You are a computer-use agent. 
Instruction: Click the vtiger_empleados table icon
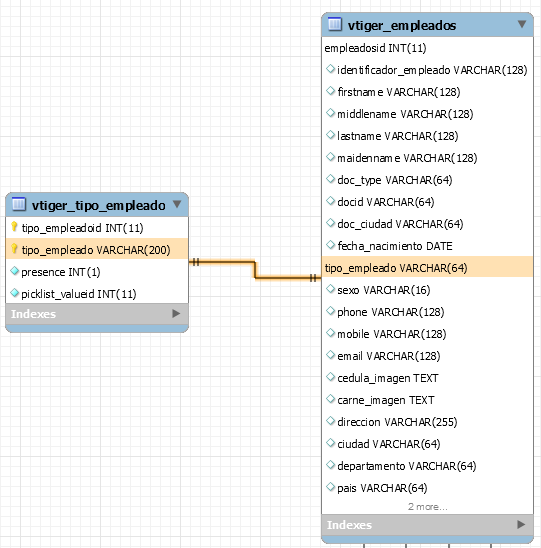click(335, 24)
